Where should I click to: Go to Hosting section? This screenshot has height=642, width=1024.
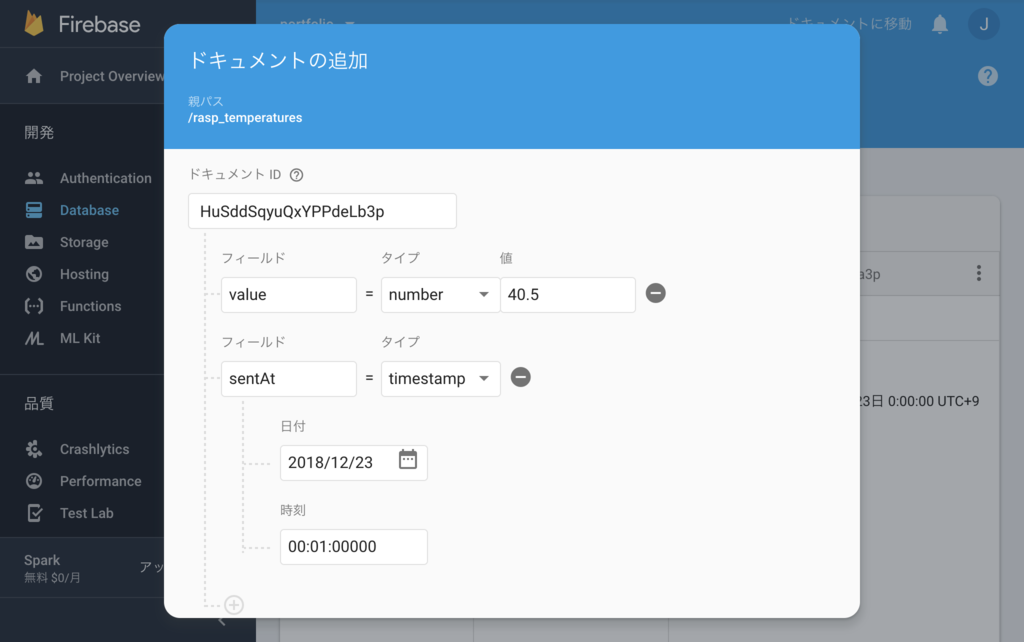84,274
